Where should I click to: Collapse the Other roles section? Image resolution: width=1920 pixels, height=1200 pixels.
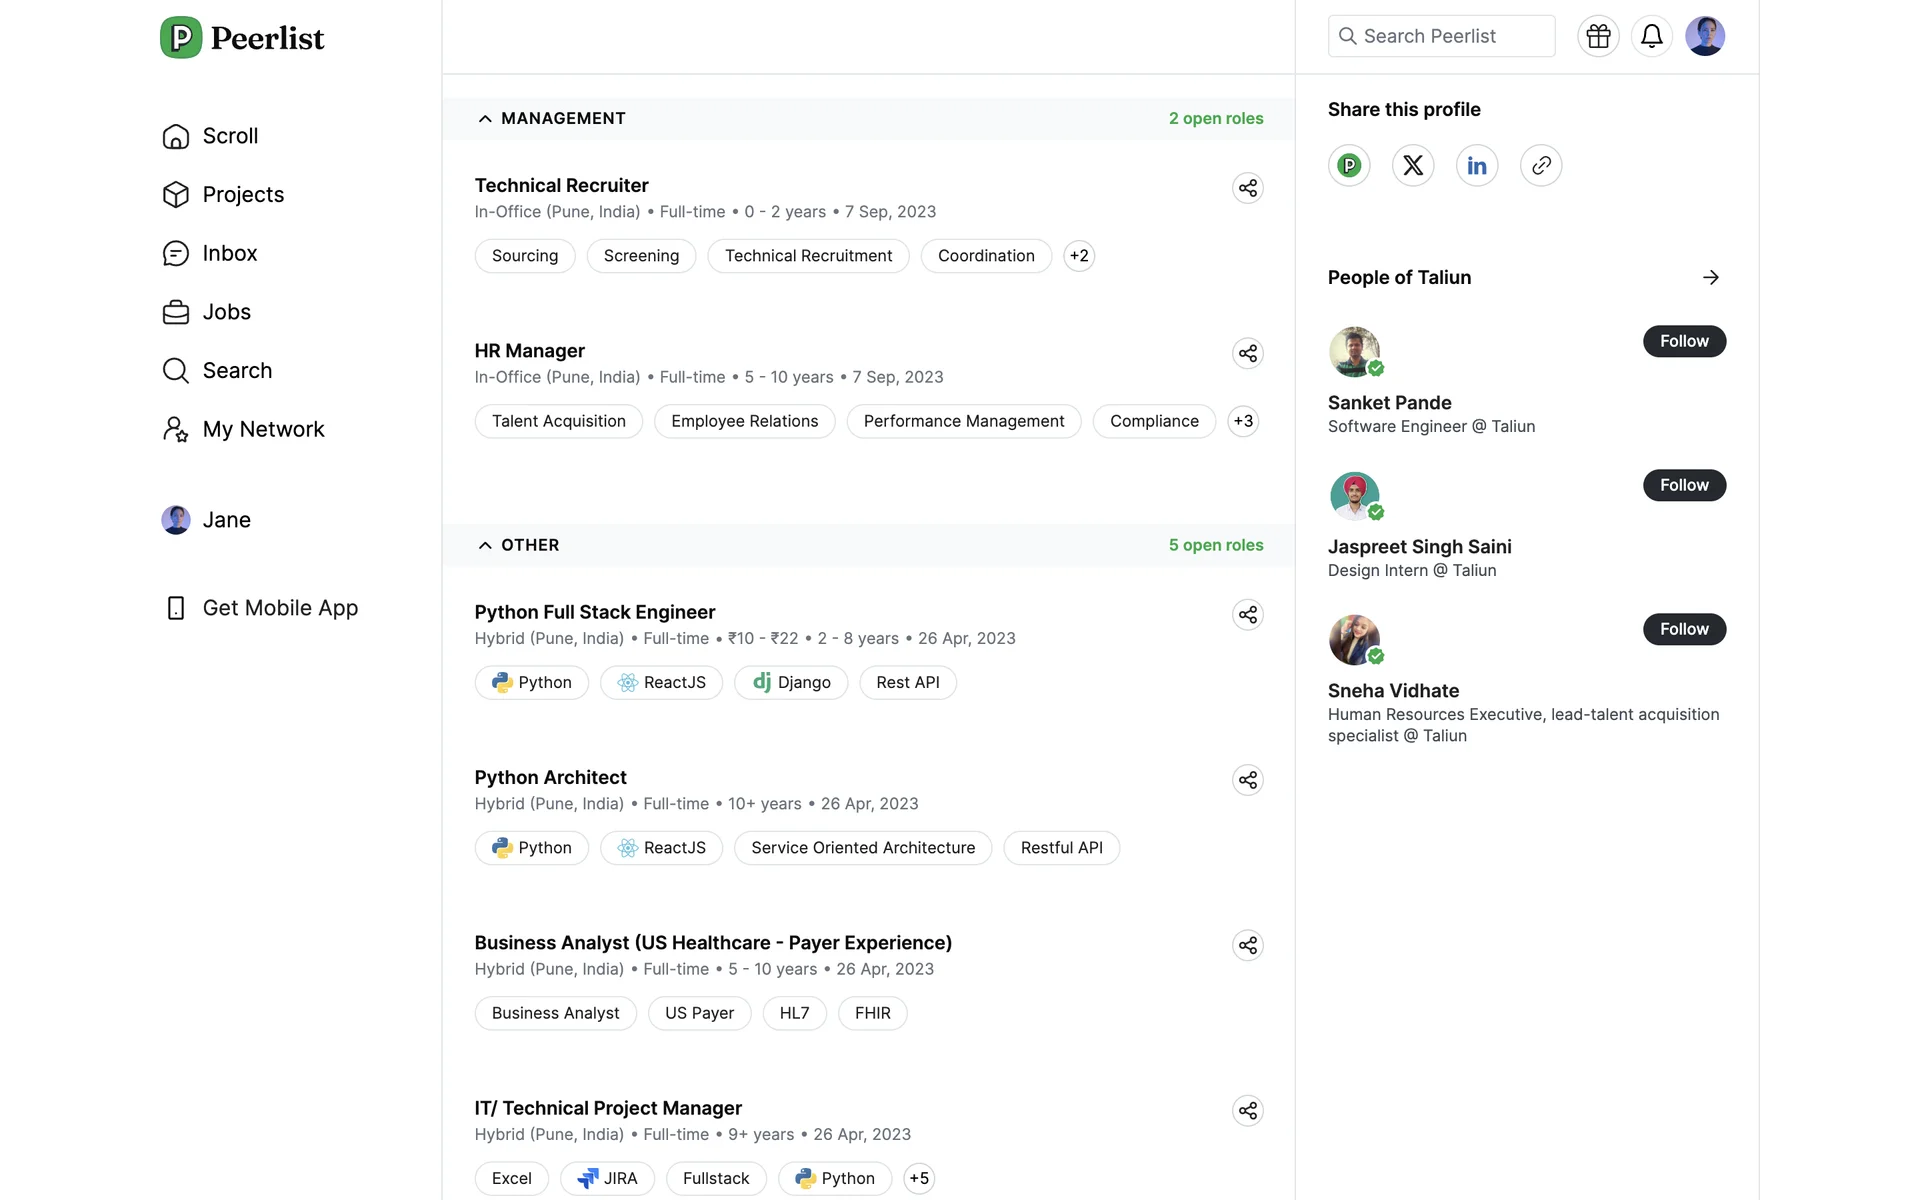[485, 545]
